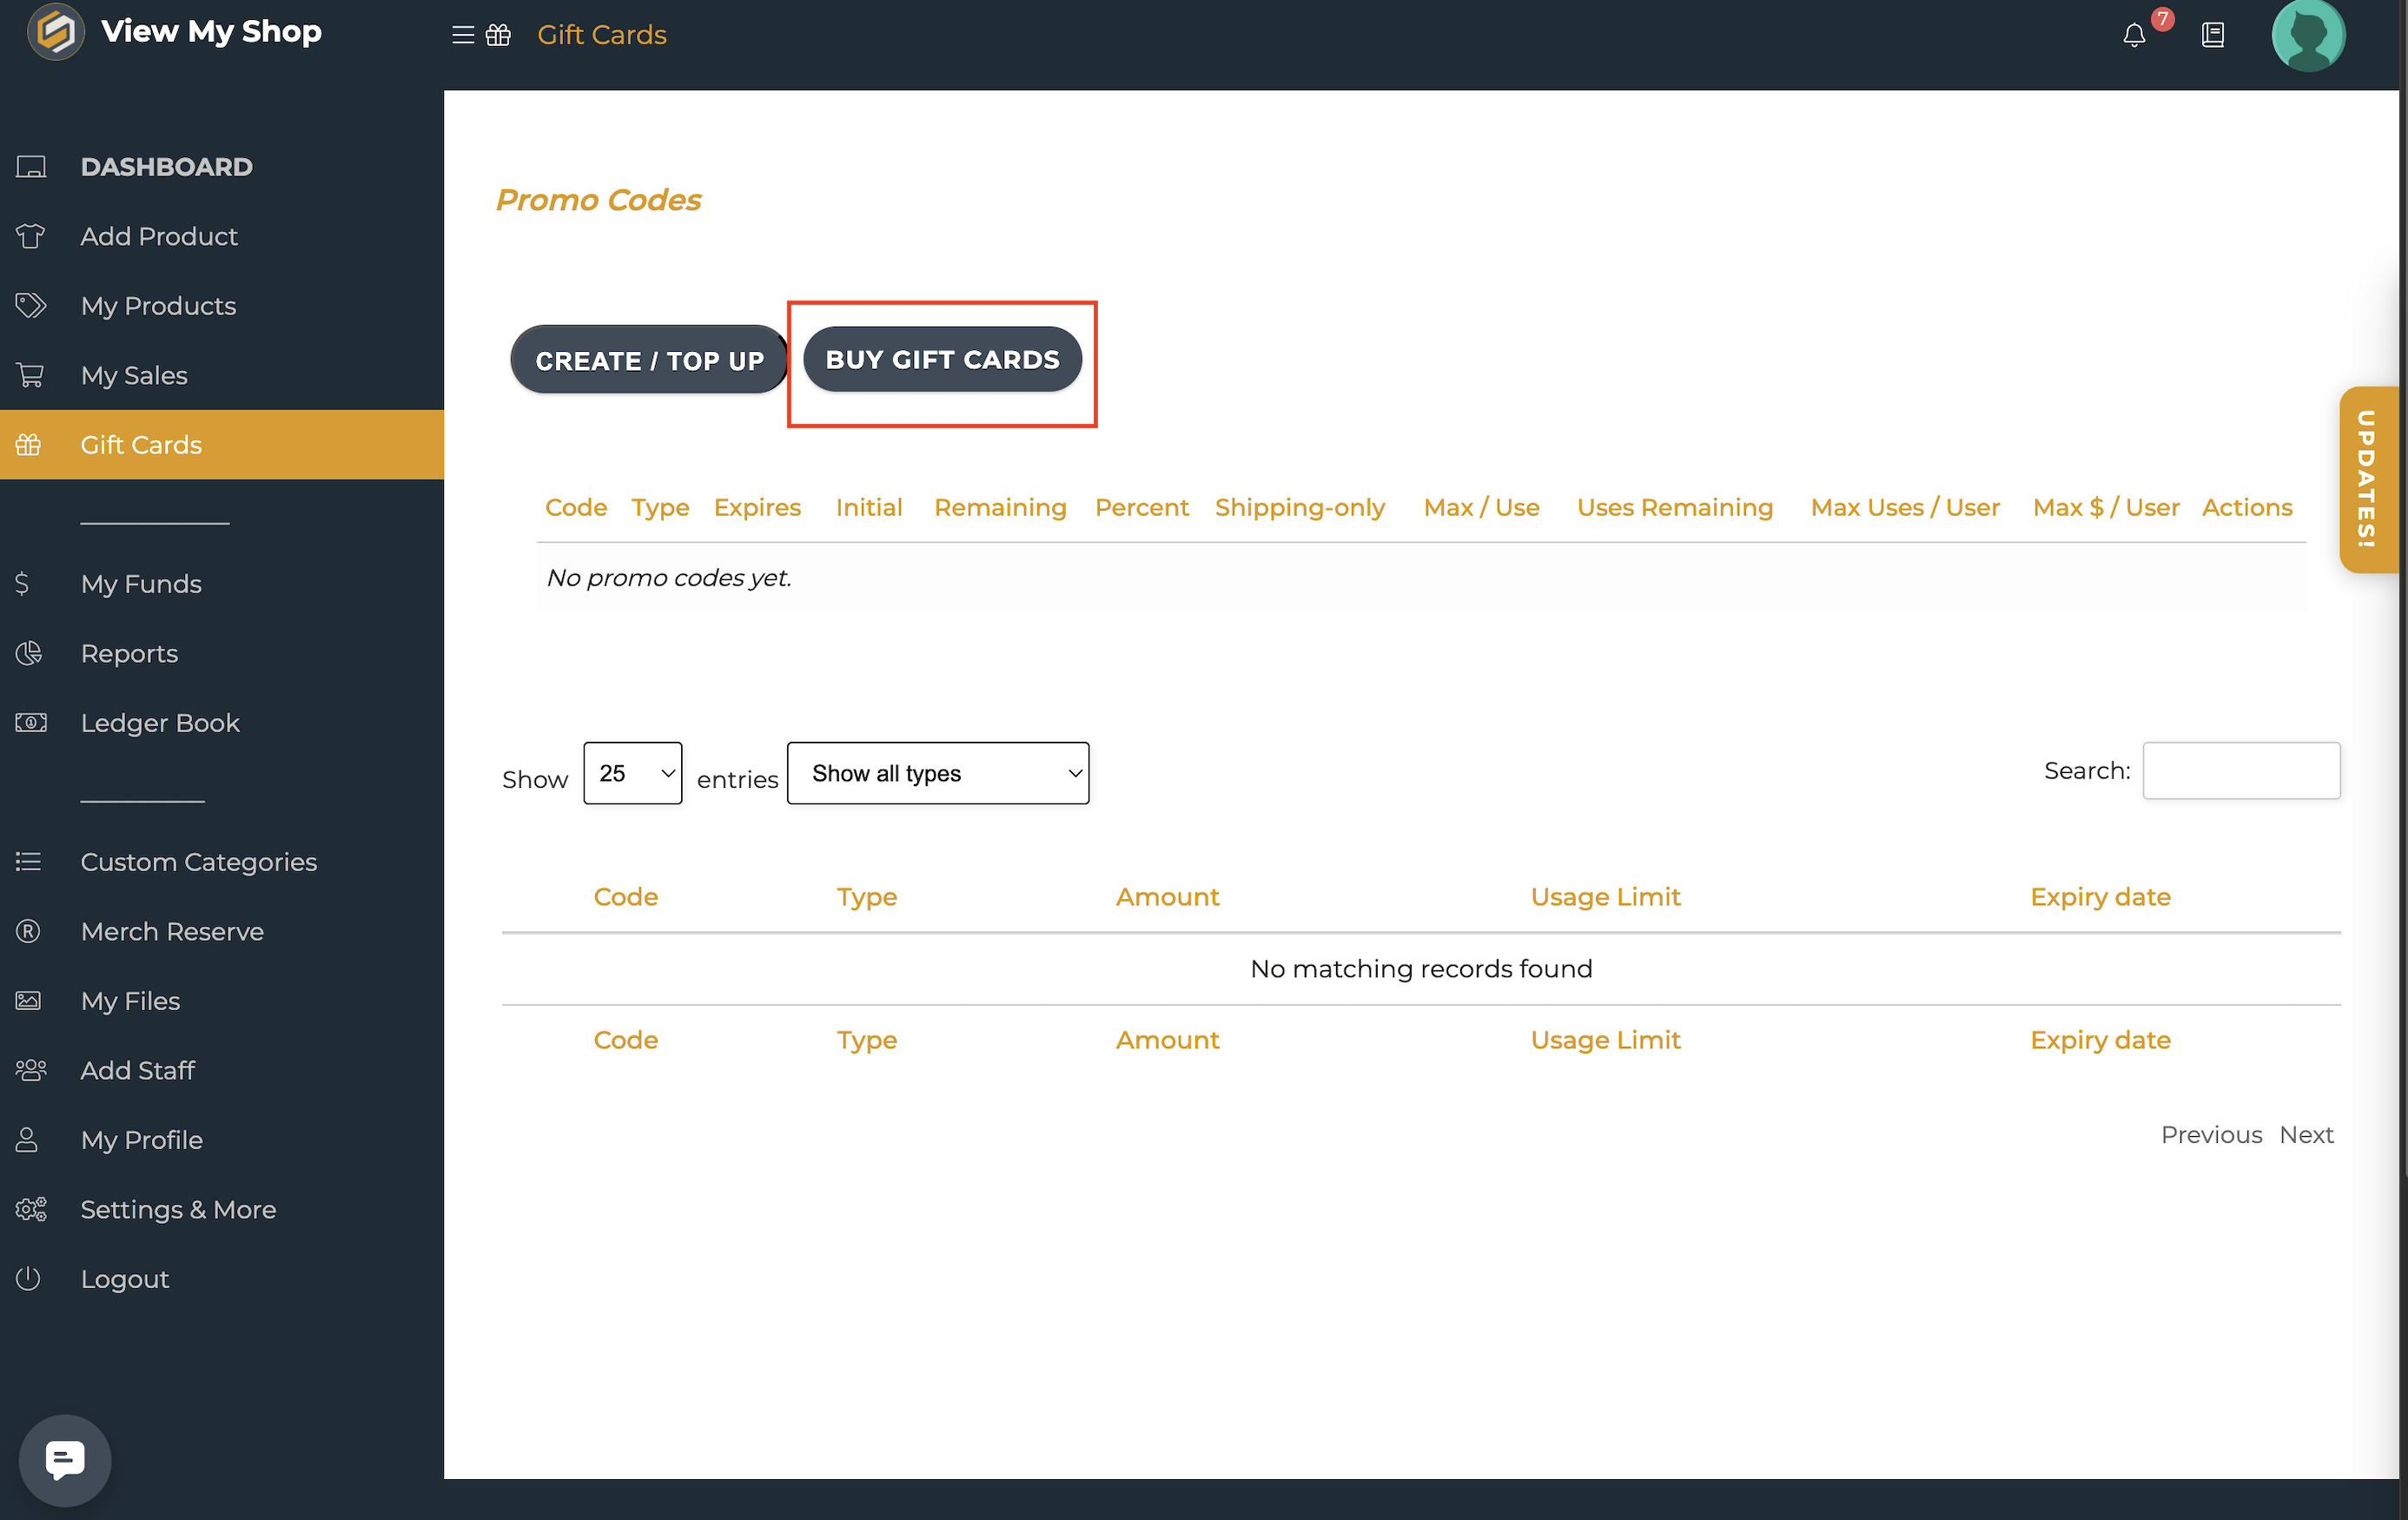The image size is (2408, 1520).
Task: Sort by the Expiry date column header
Action: [x=2099, y=897]
